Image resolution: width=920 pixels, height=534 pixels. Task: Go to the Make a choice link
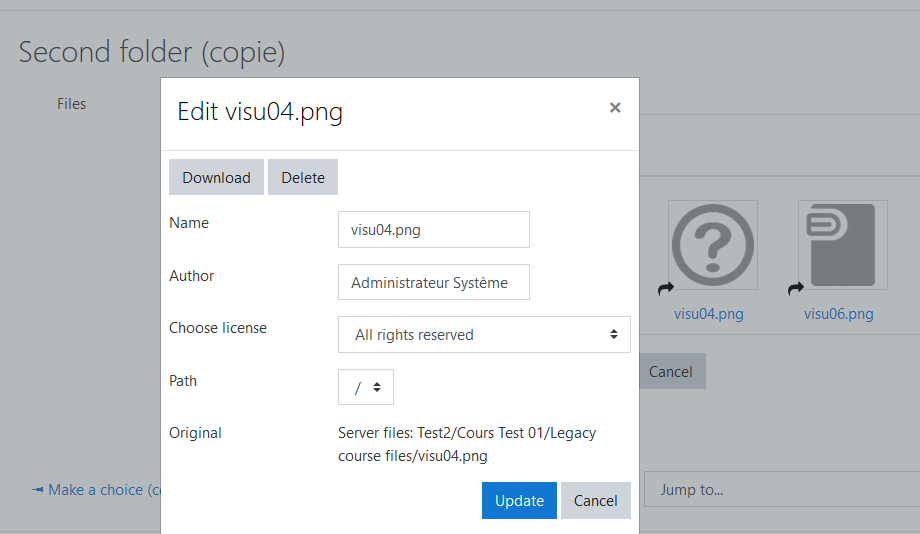104,490
